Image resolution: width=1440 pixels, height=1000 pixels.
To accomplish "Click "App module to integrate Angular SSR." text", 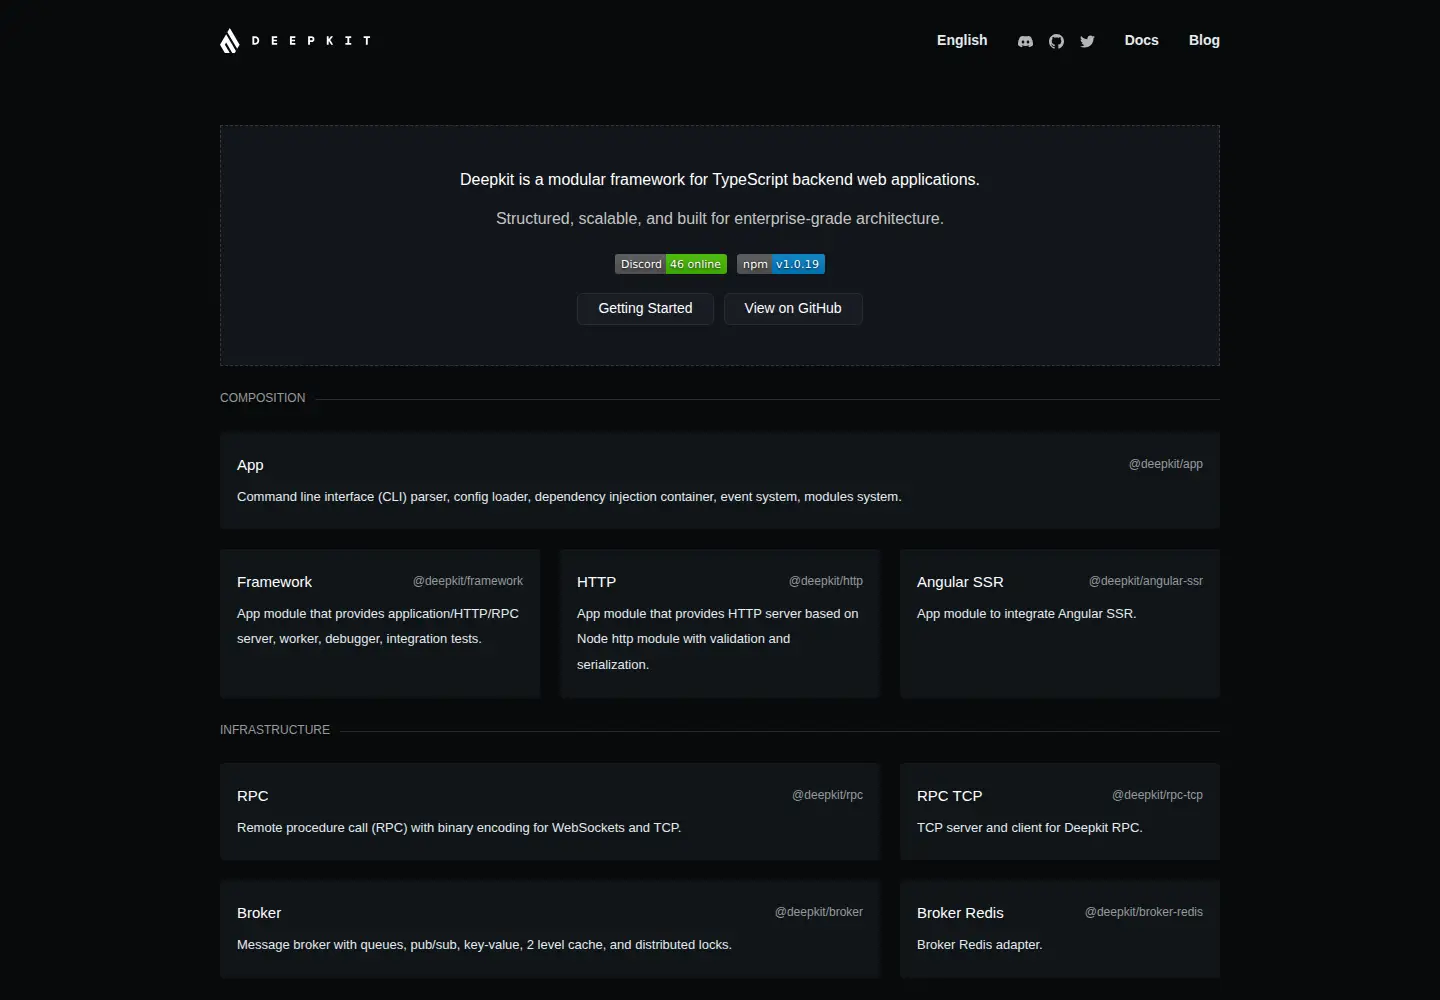I will pos(1026,614).
